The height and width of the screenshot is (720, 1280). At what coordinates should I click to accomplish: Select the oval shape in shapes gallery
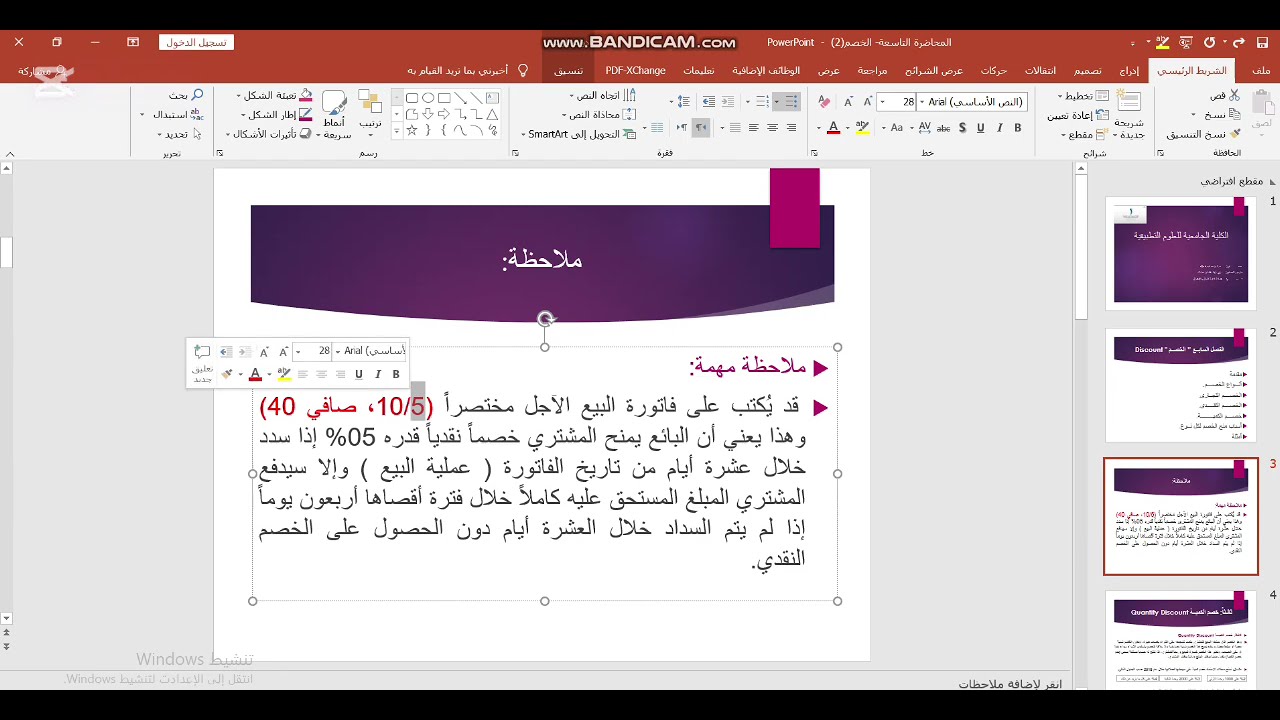point(428,98)
